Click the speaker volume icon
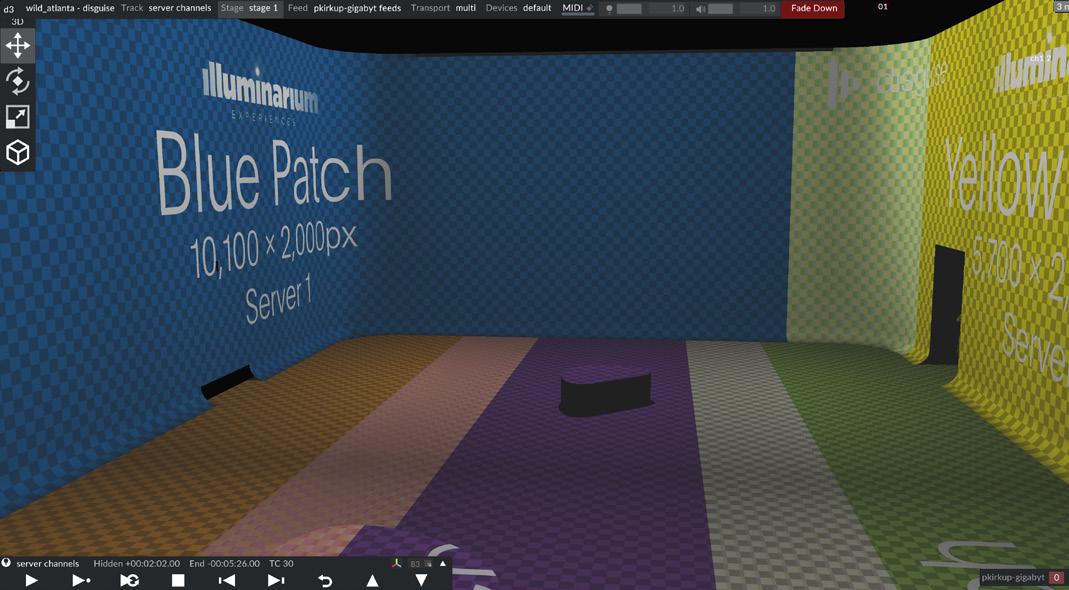 [699, 9]
